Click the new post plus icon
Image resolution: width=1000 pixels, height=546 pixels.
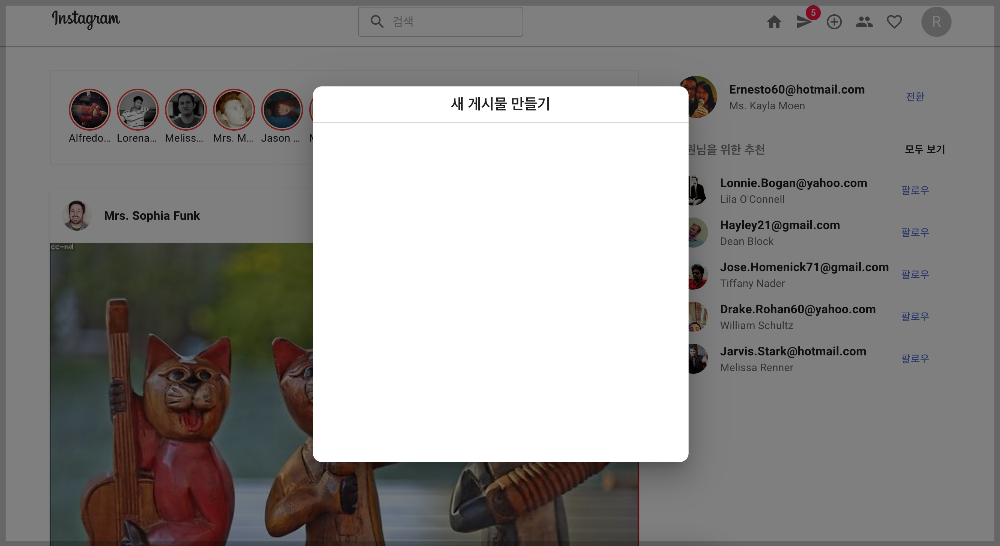(834, 22)
